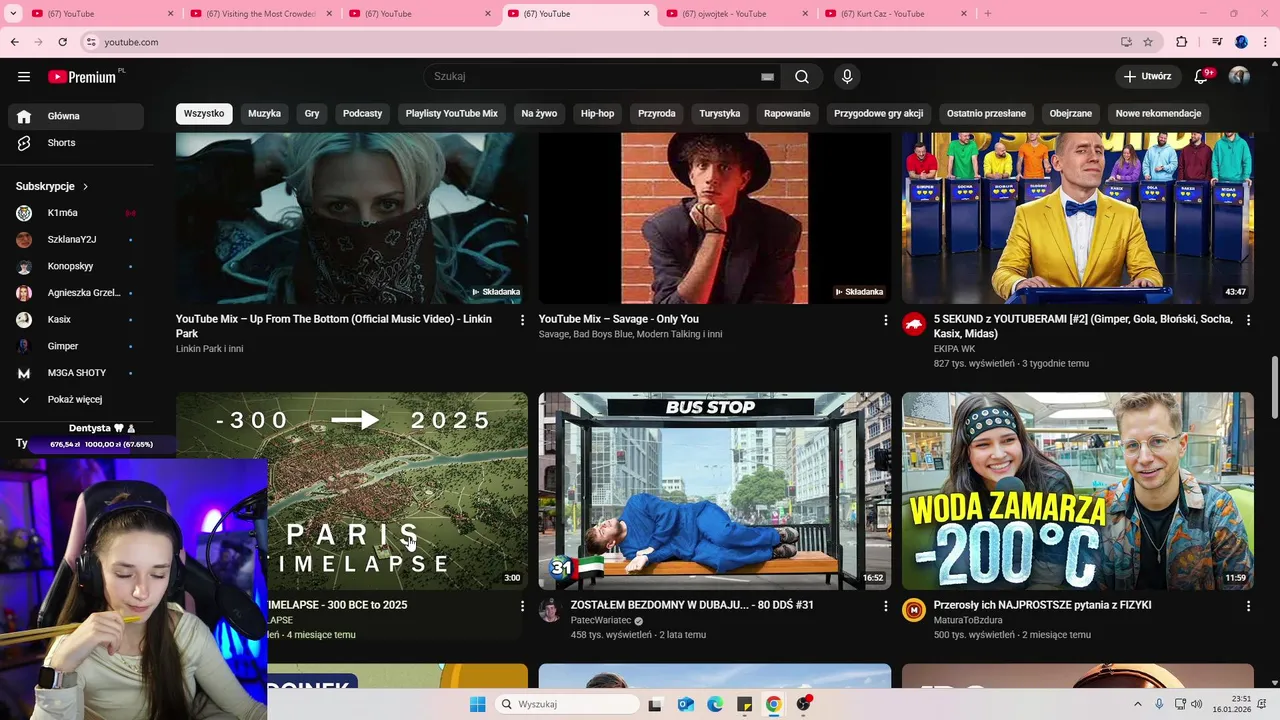
Task: Open browser extensions puzzle icon
Action: (1182, 42)
